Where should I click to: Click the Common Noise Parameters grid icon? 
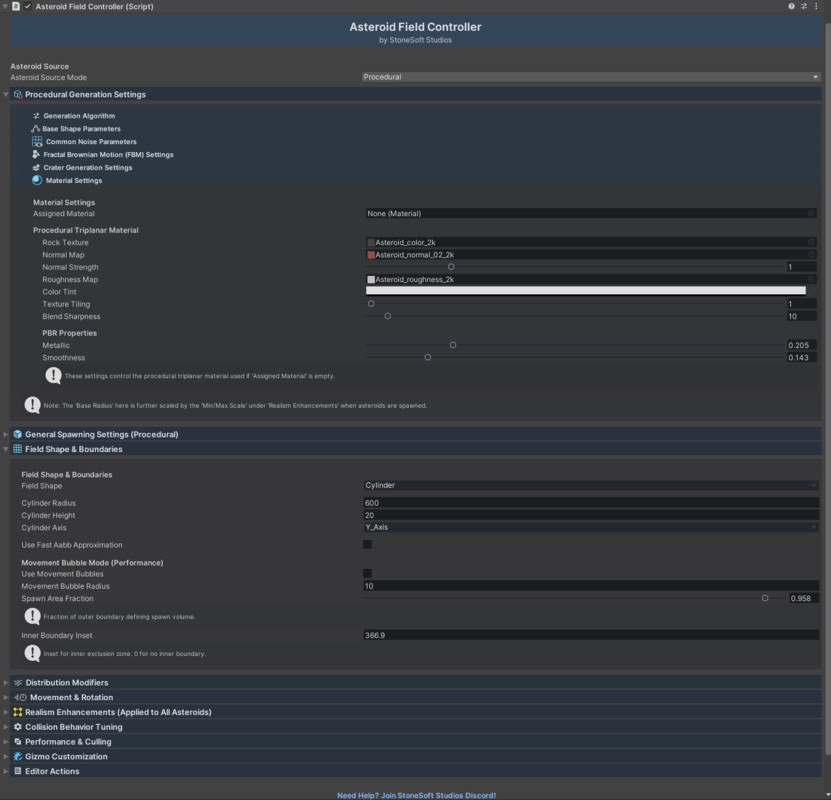tap(37, 141)
